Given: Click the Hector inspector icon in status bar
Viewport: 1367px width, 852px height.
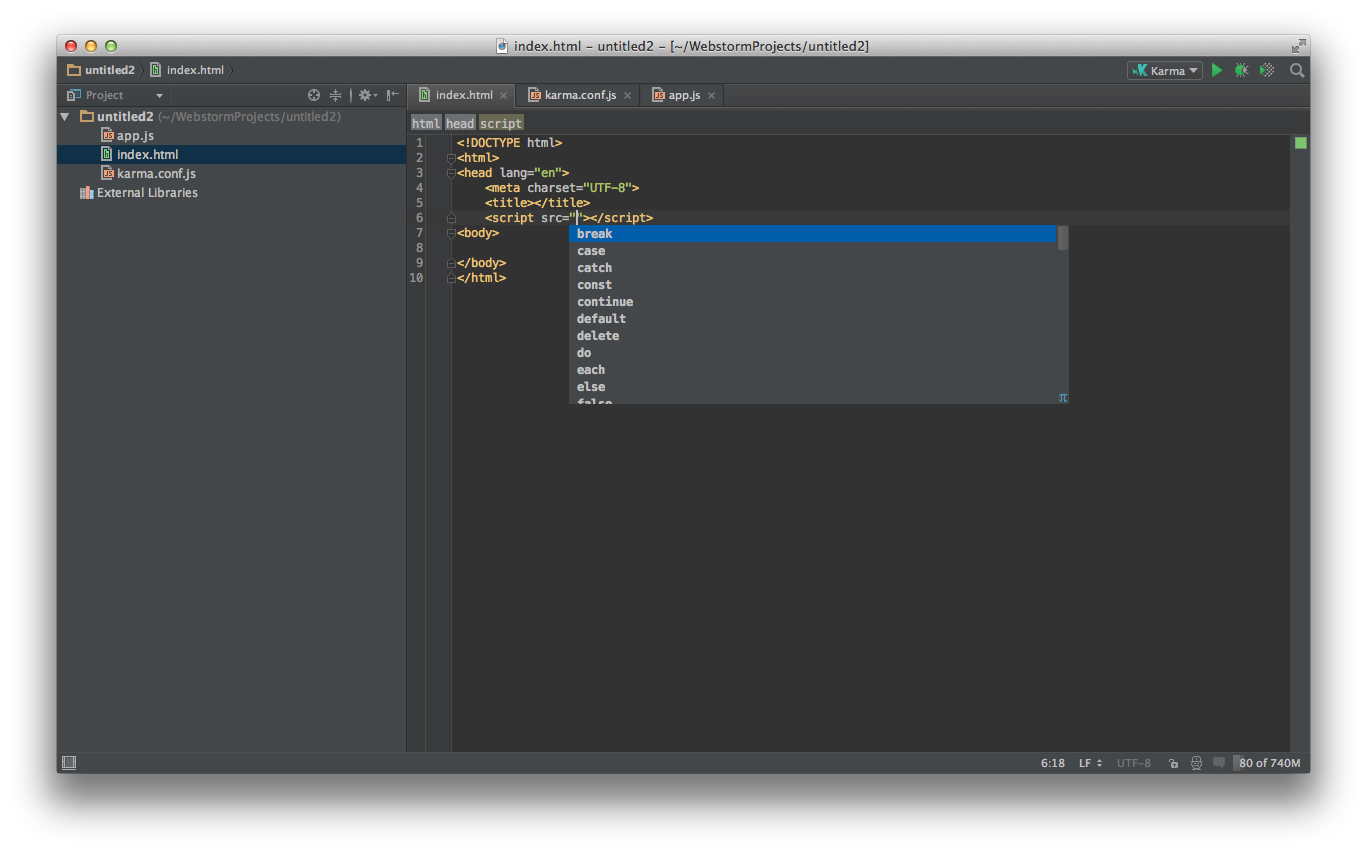Looking at the screenshot, I should click(1196, 763).
